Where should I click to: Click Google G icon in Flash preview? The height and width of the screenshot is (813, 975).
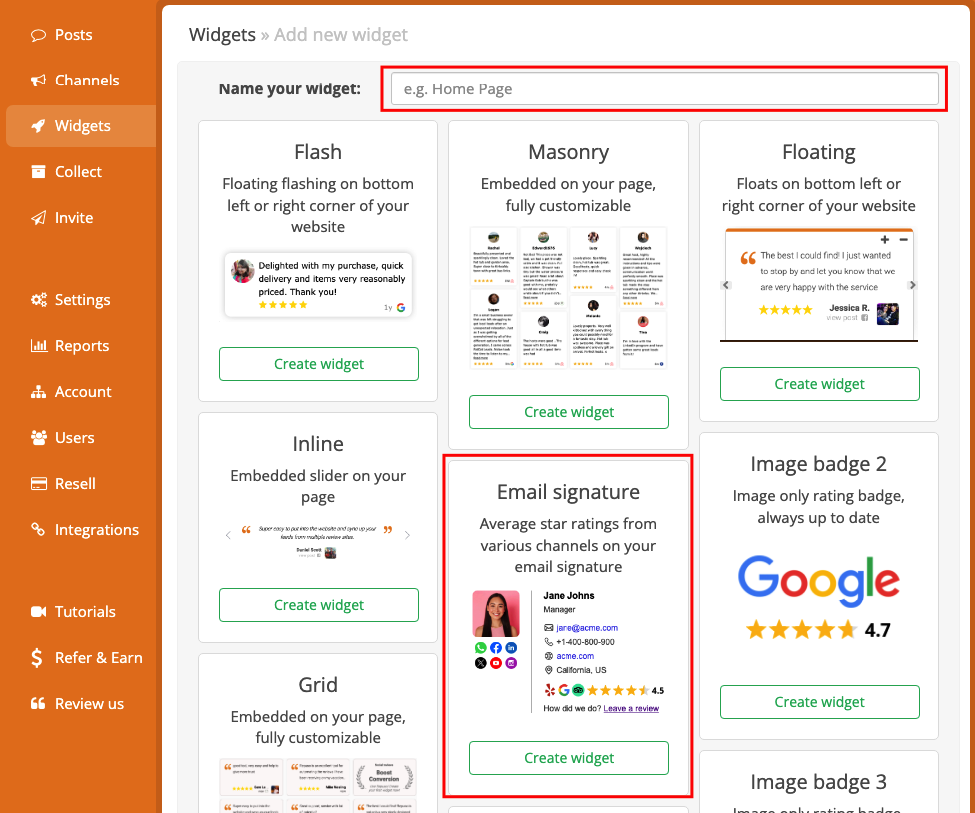click(401, 307)
